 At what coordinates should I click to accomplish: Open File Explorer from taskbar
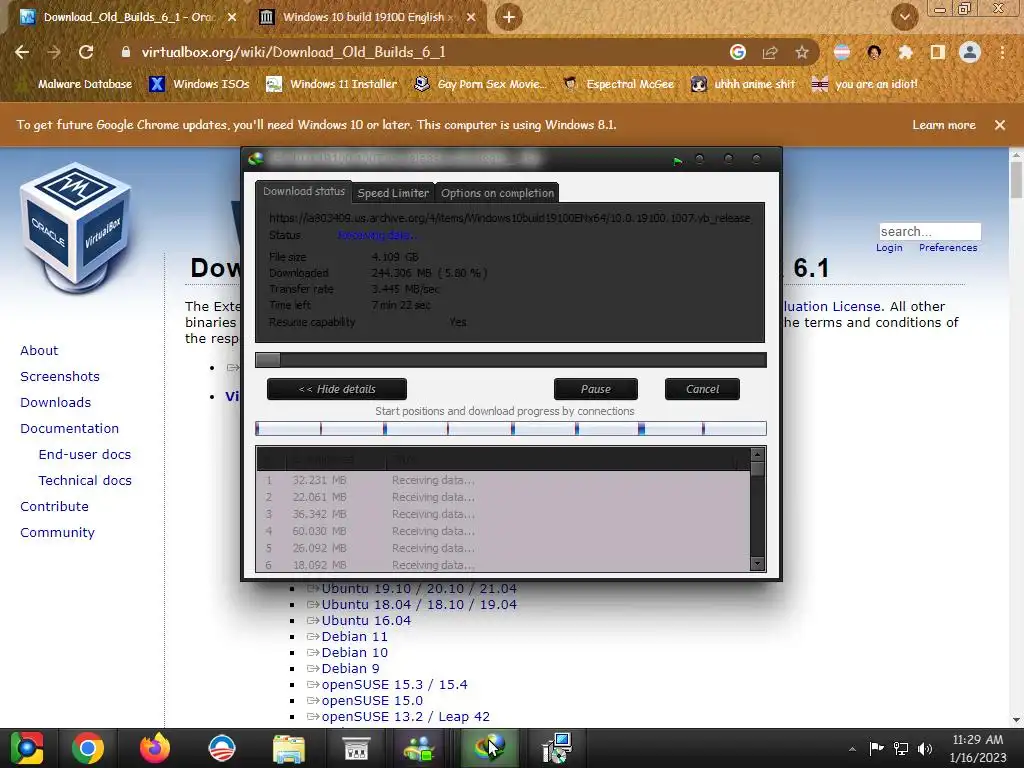click(289, 748)
